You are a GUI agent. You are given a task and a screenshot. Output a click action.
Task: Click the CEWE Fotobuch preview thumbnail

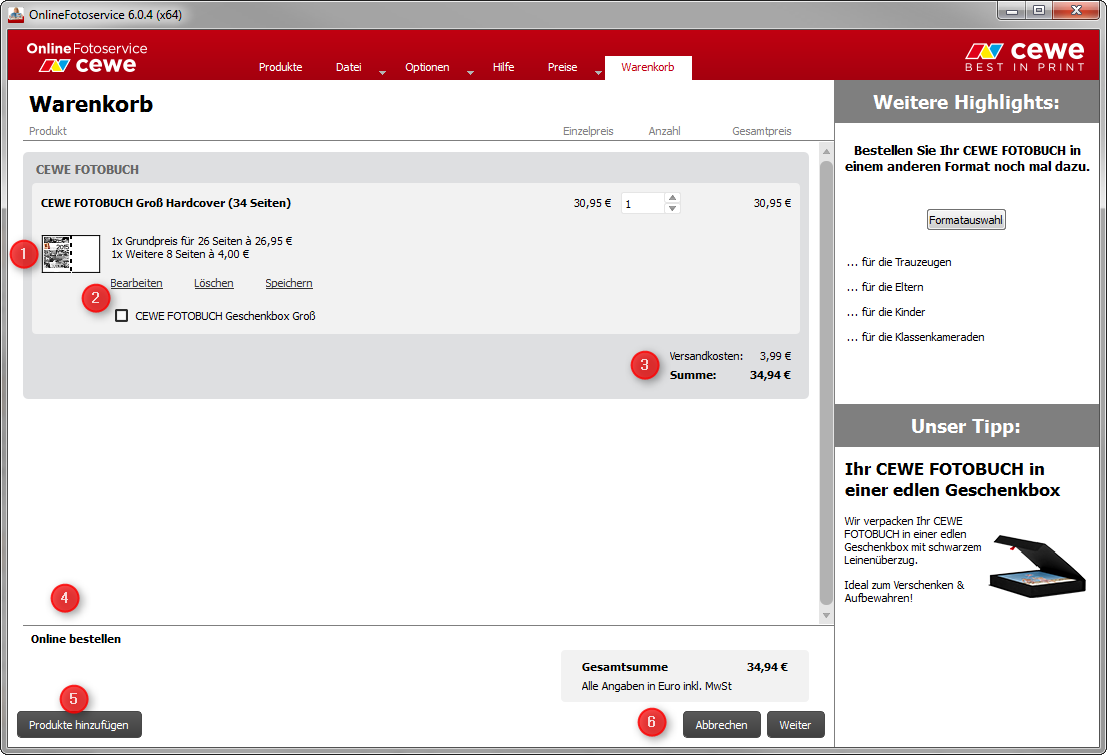point(70,254)
